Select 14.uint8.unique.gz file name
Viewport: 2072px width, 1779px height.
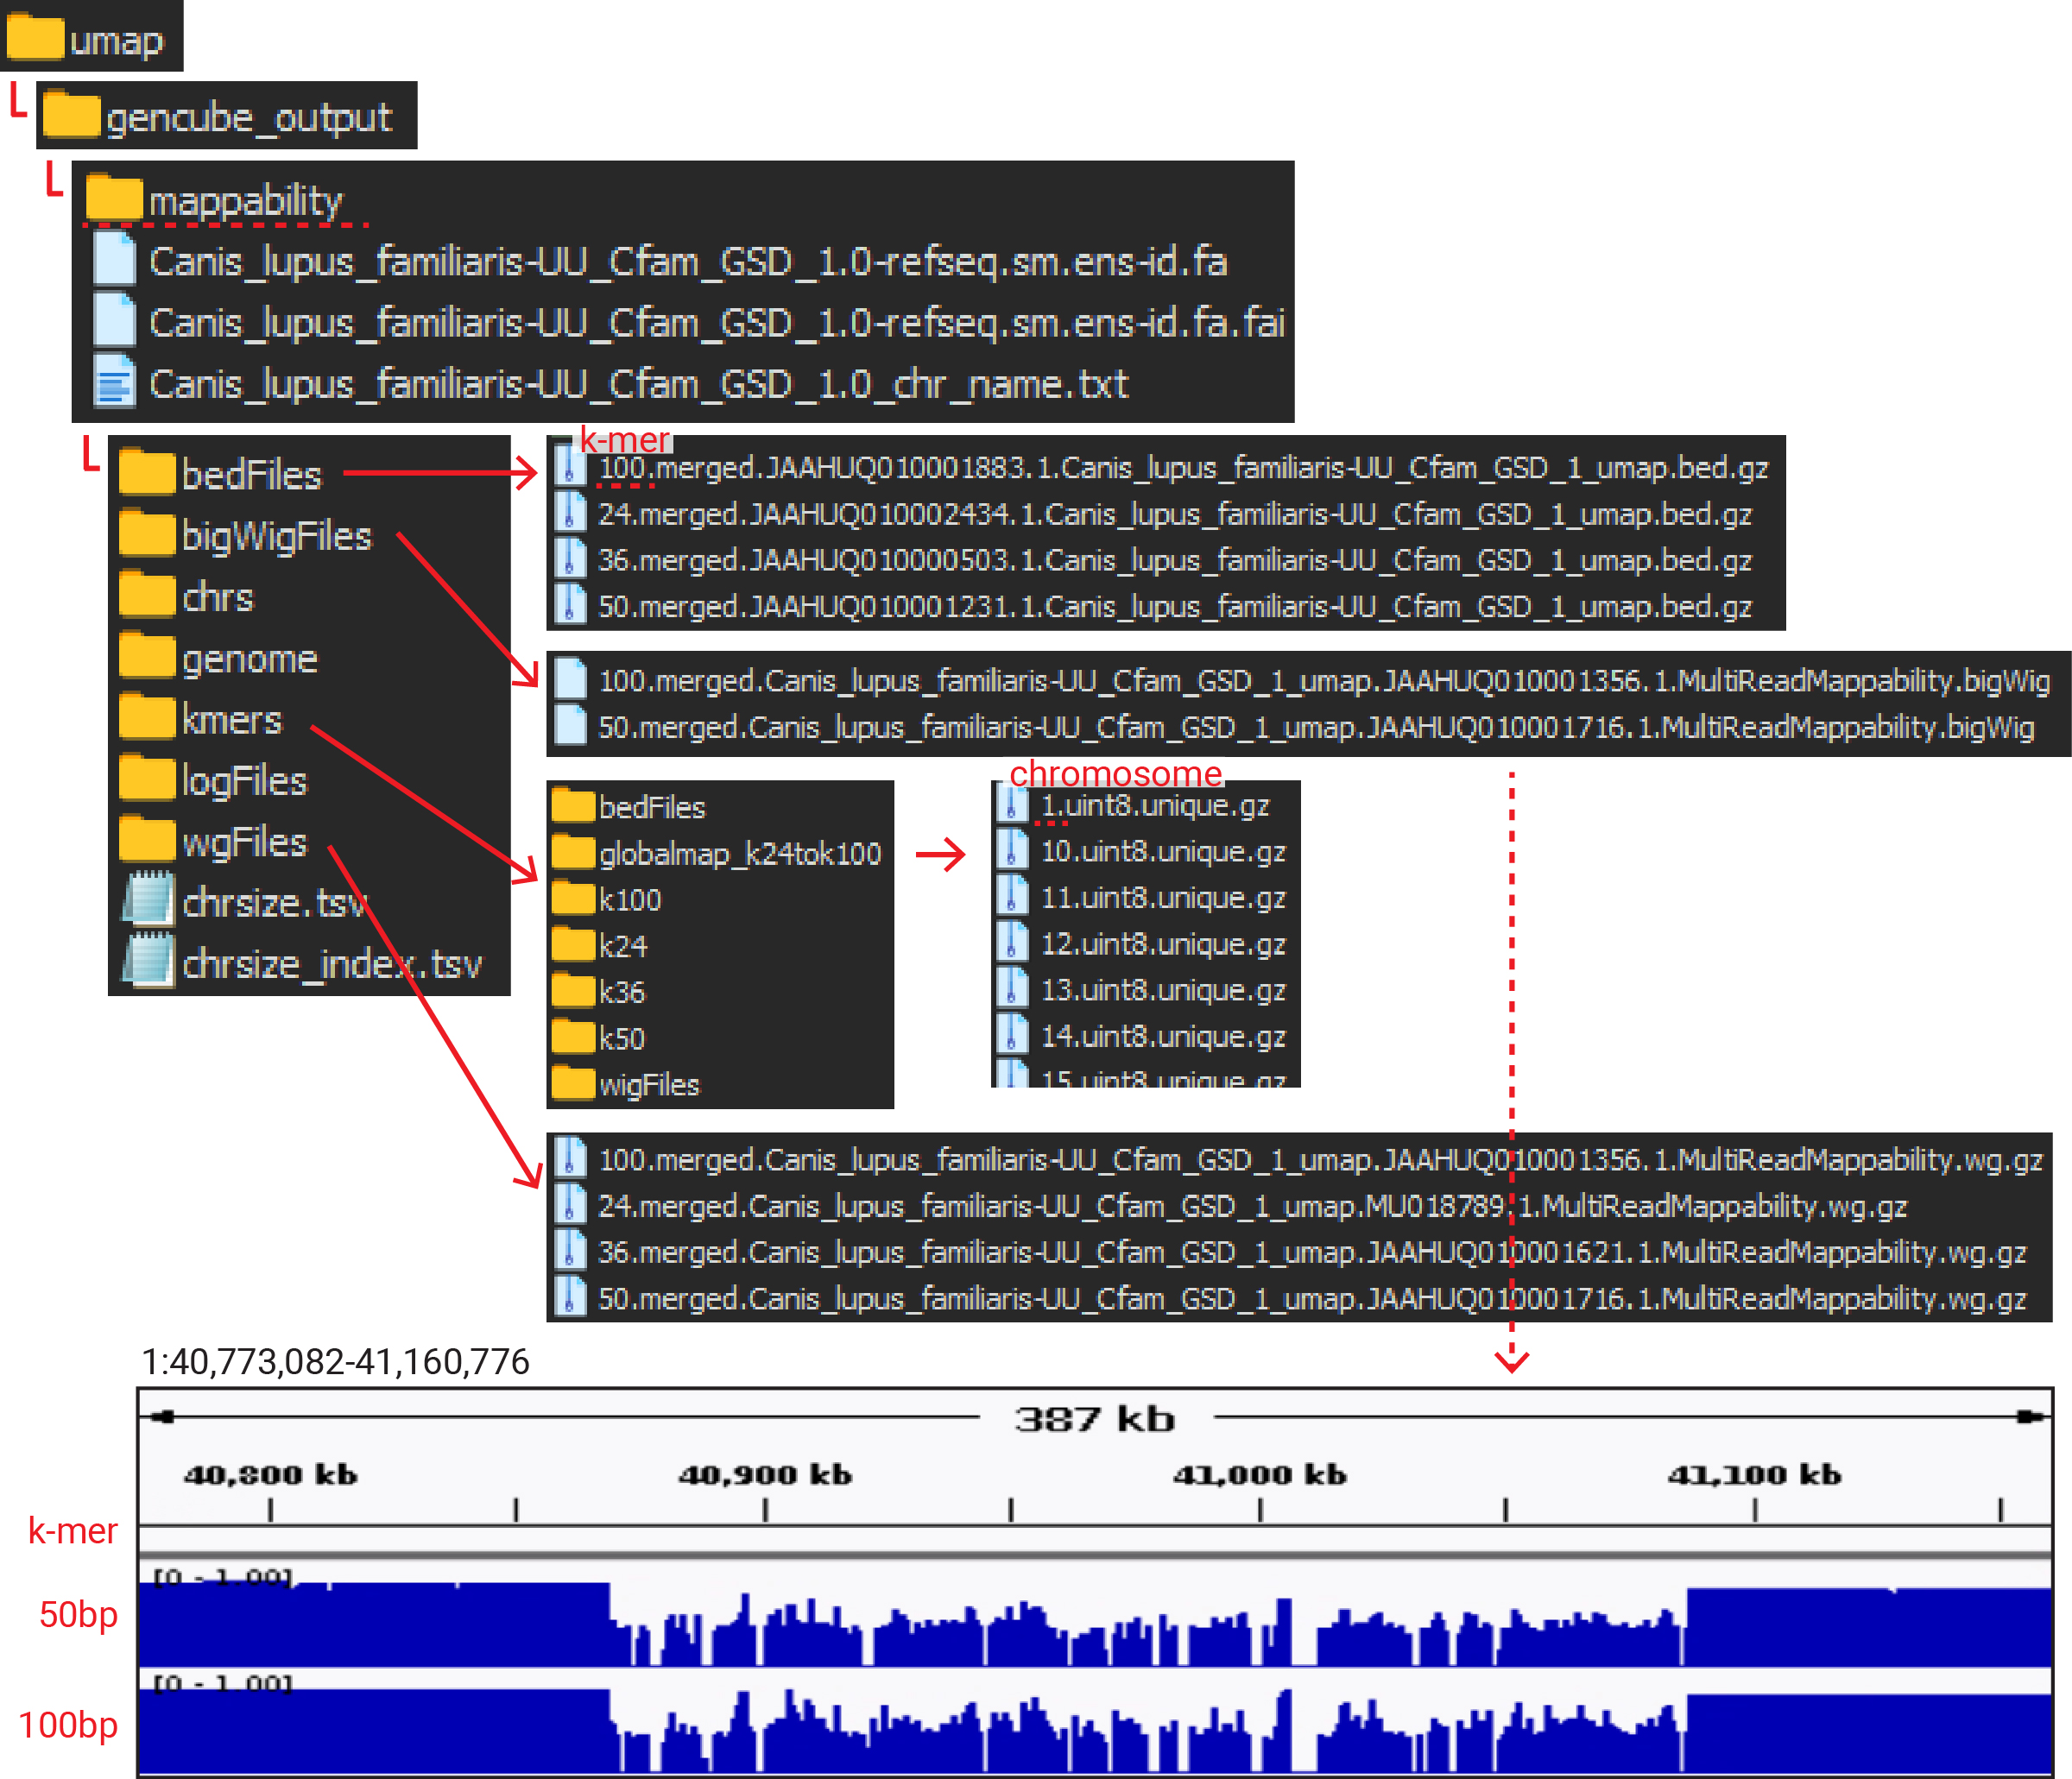(x=1163, y=1036)
